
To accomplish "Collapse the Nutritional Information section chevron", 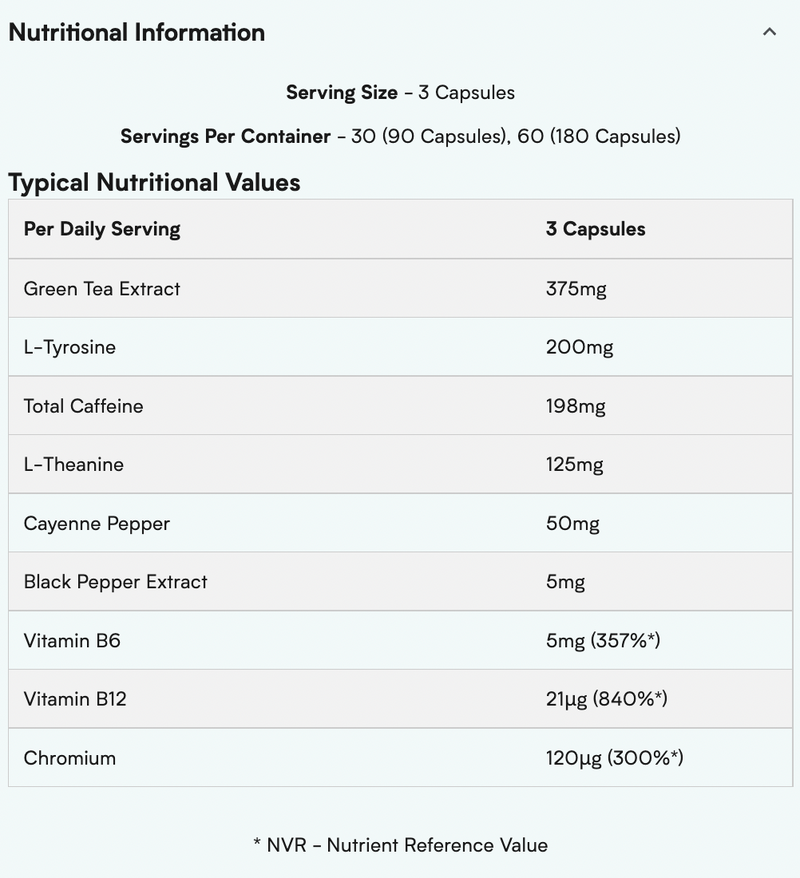I will (769, 32).
